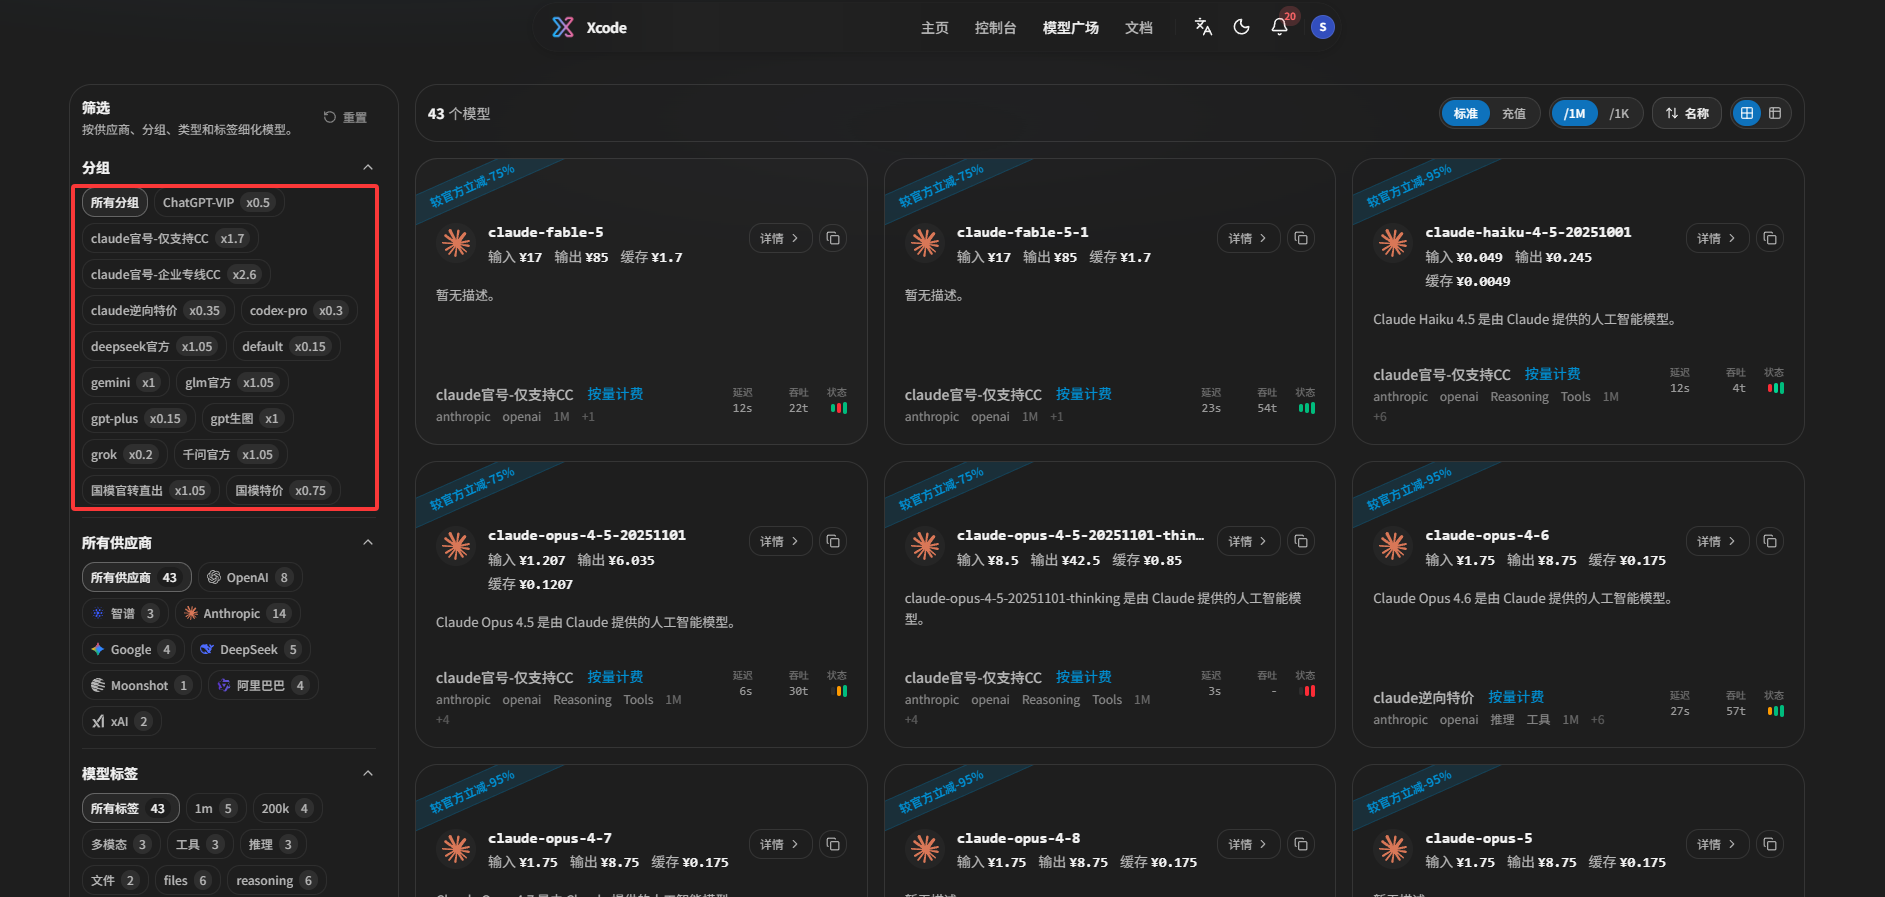Copy claude-haiku-4-5-20251001 model name
The height and width of the screenshot is (897, 1885).
(1770, 238)
